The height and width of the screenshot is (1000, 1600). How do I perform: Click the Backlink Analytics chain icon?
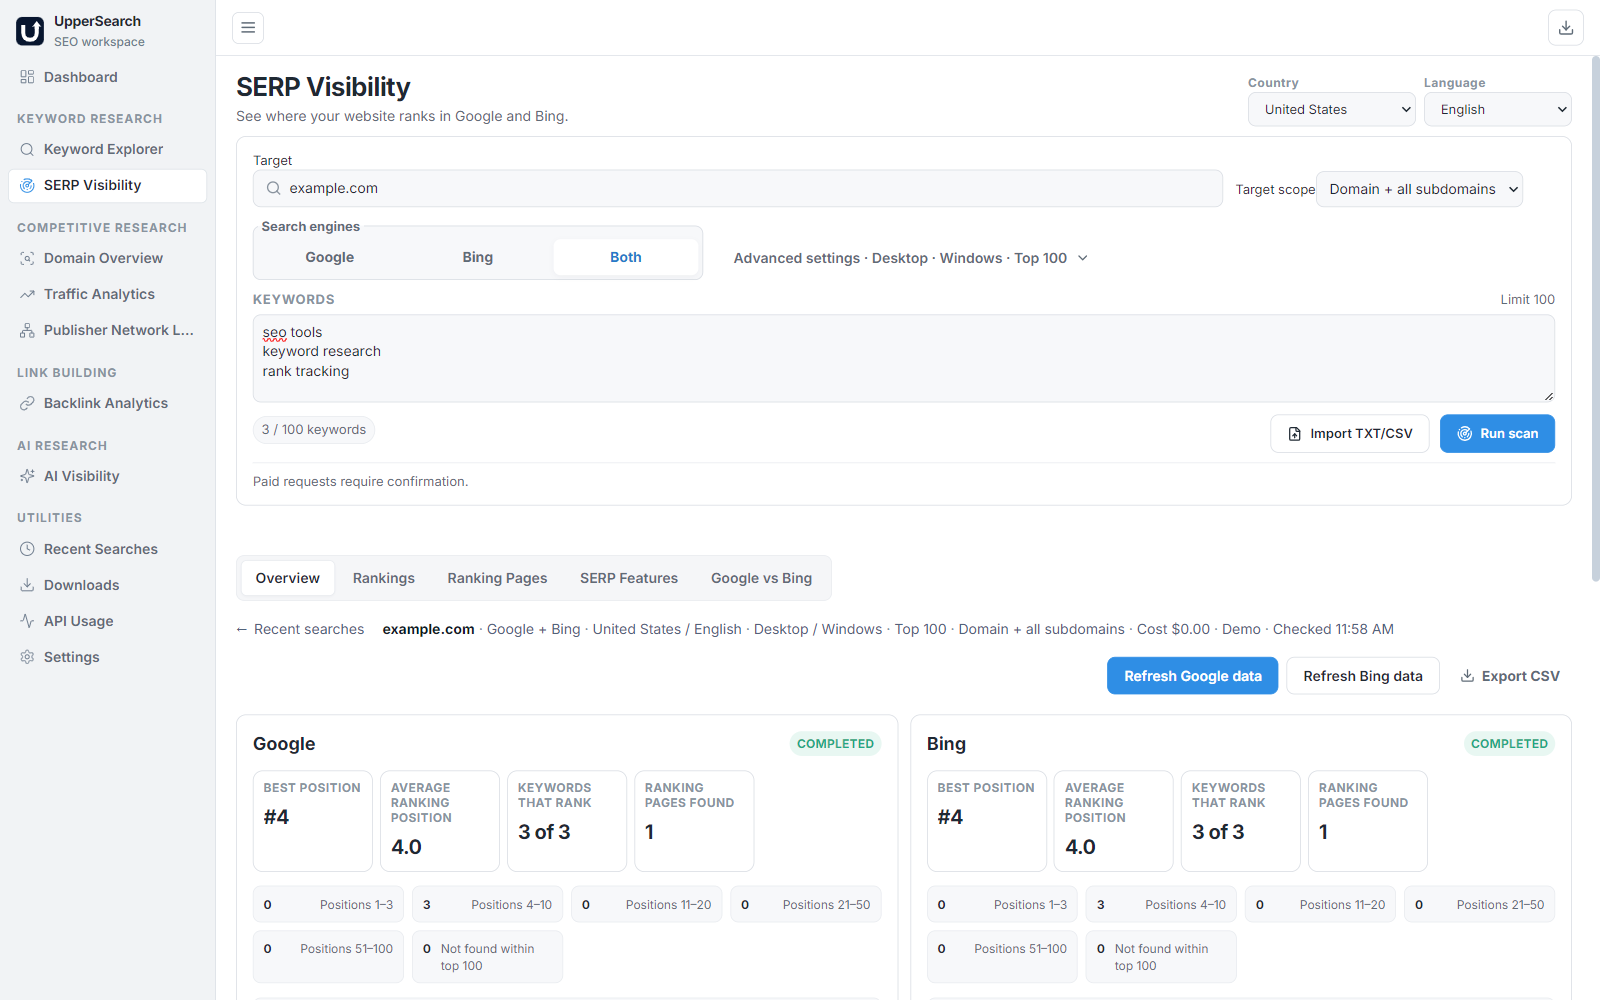click(27, 403)
